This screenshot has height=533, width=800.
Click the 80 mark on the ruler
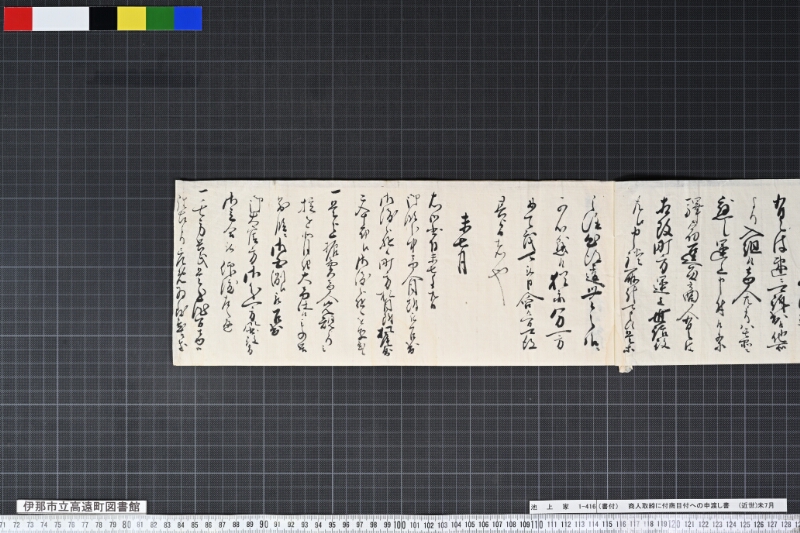127,524
